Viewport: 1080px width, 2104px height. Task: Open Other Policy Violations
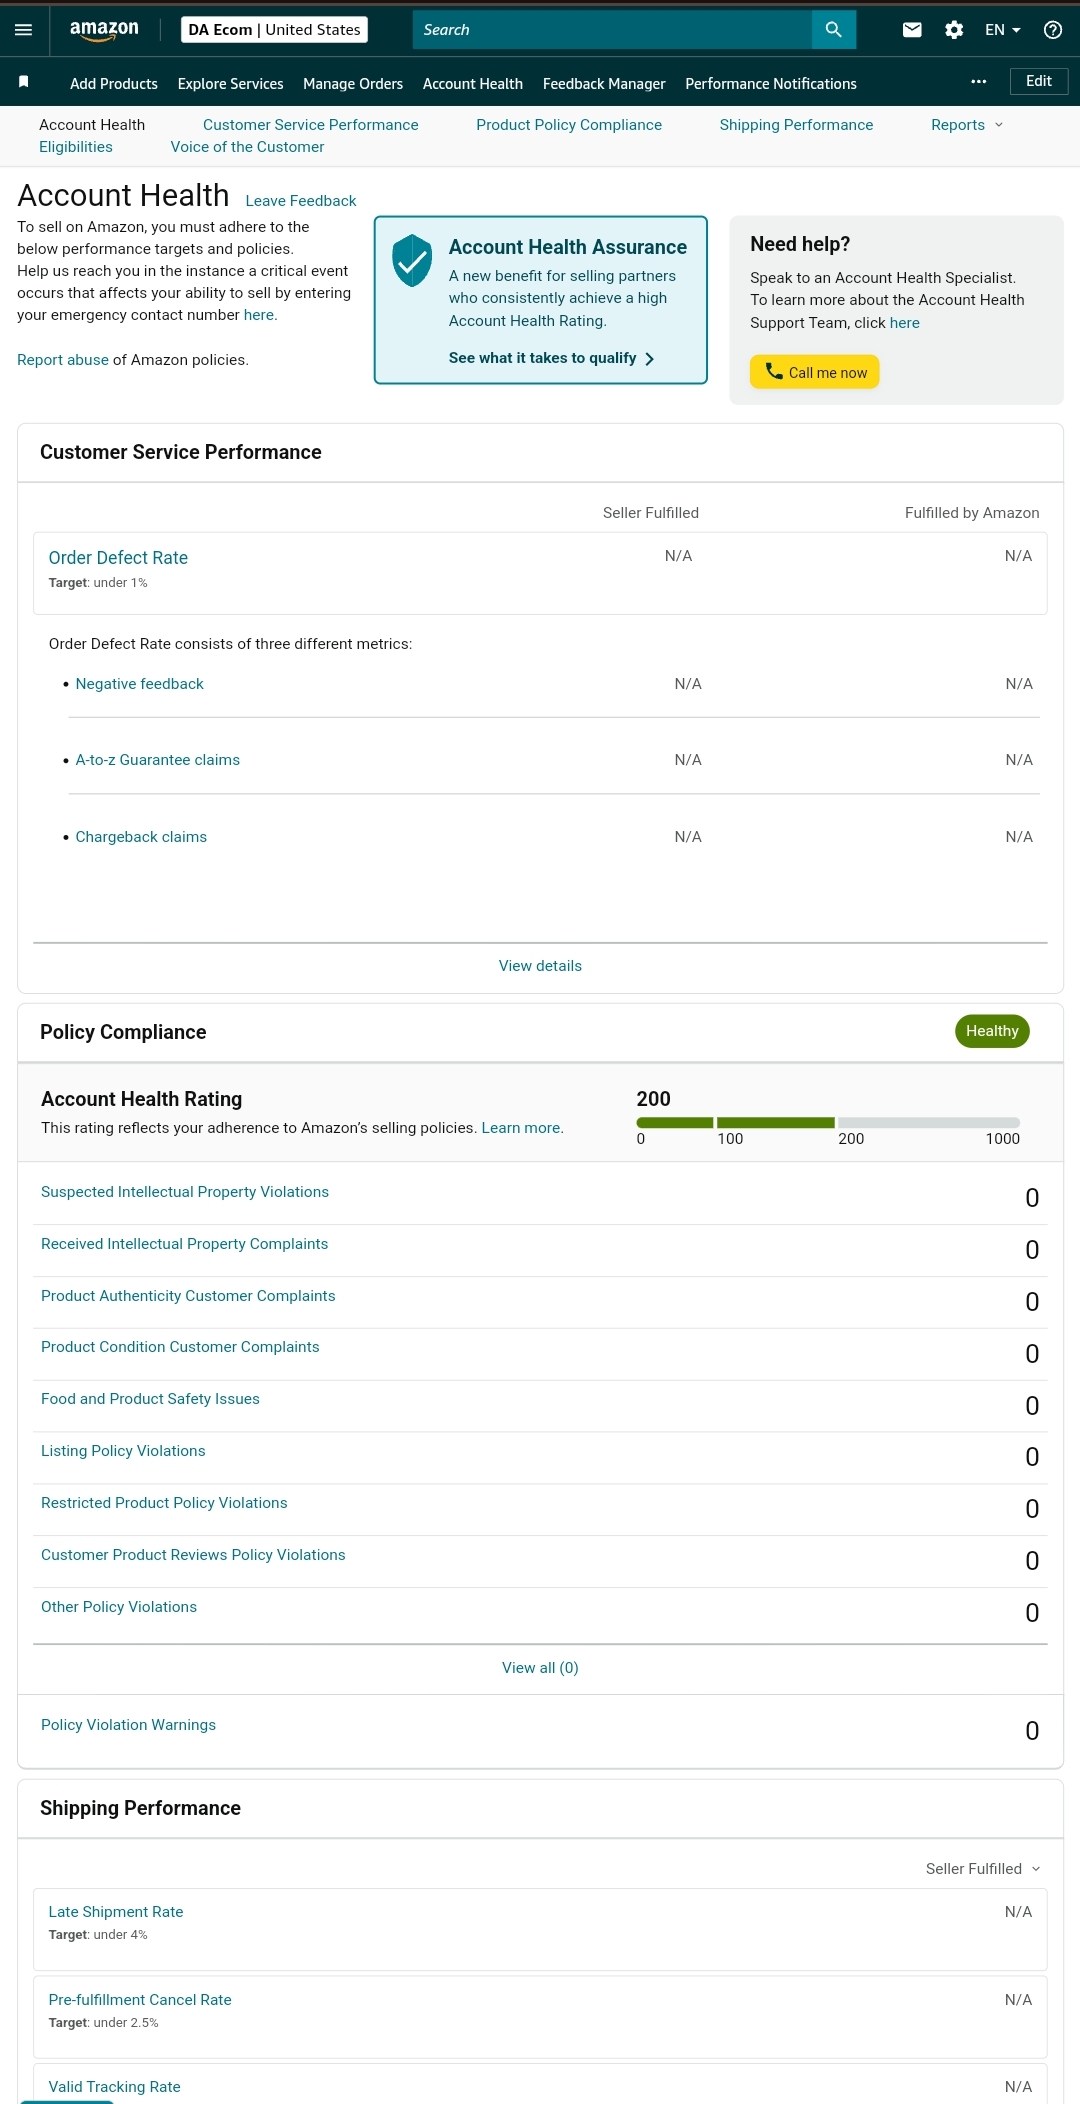pos(119,1607)
